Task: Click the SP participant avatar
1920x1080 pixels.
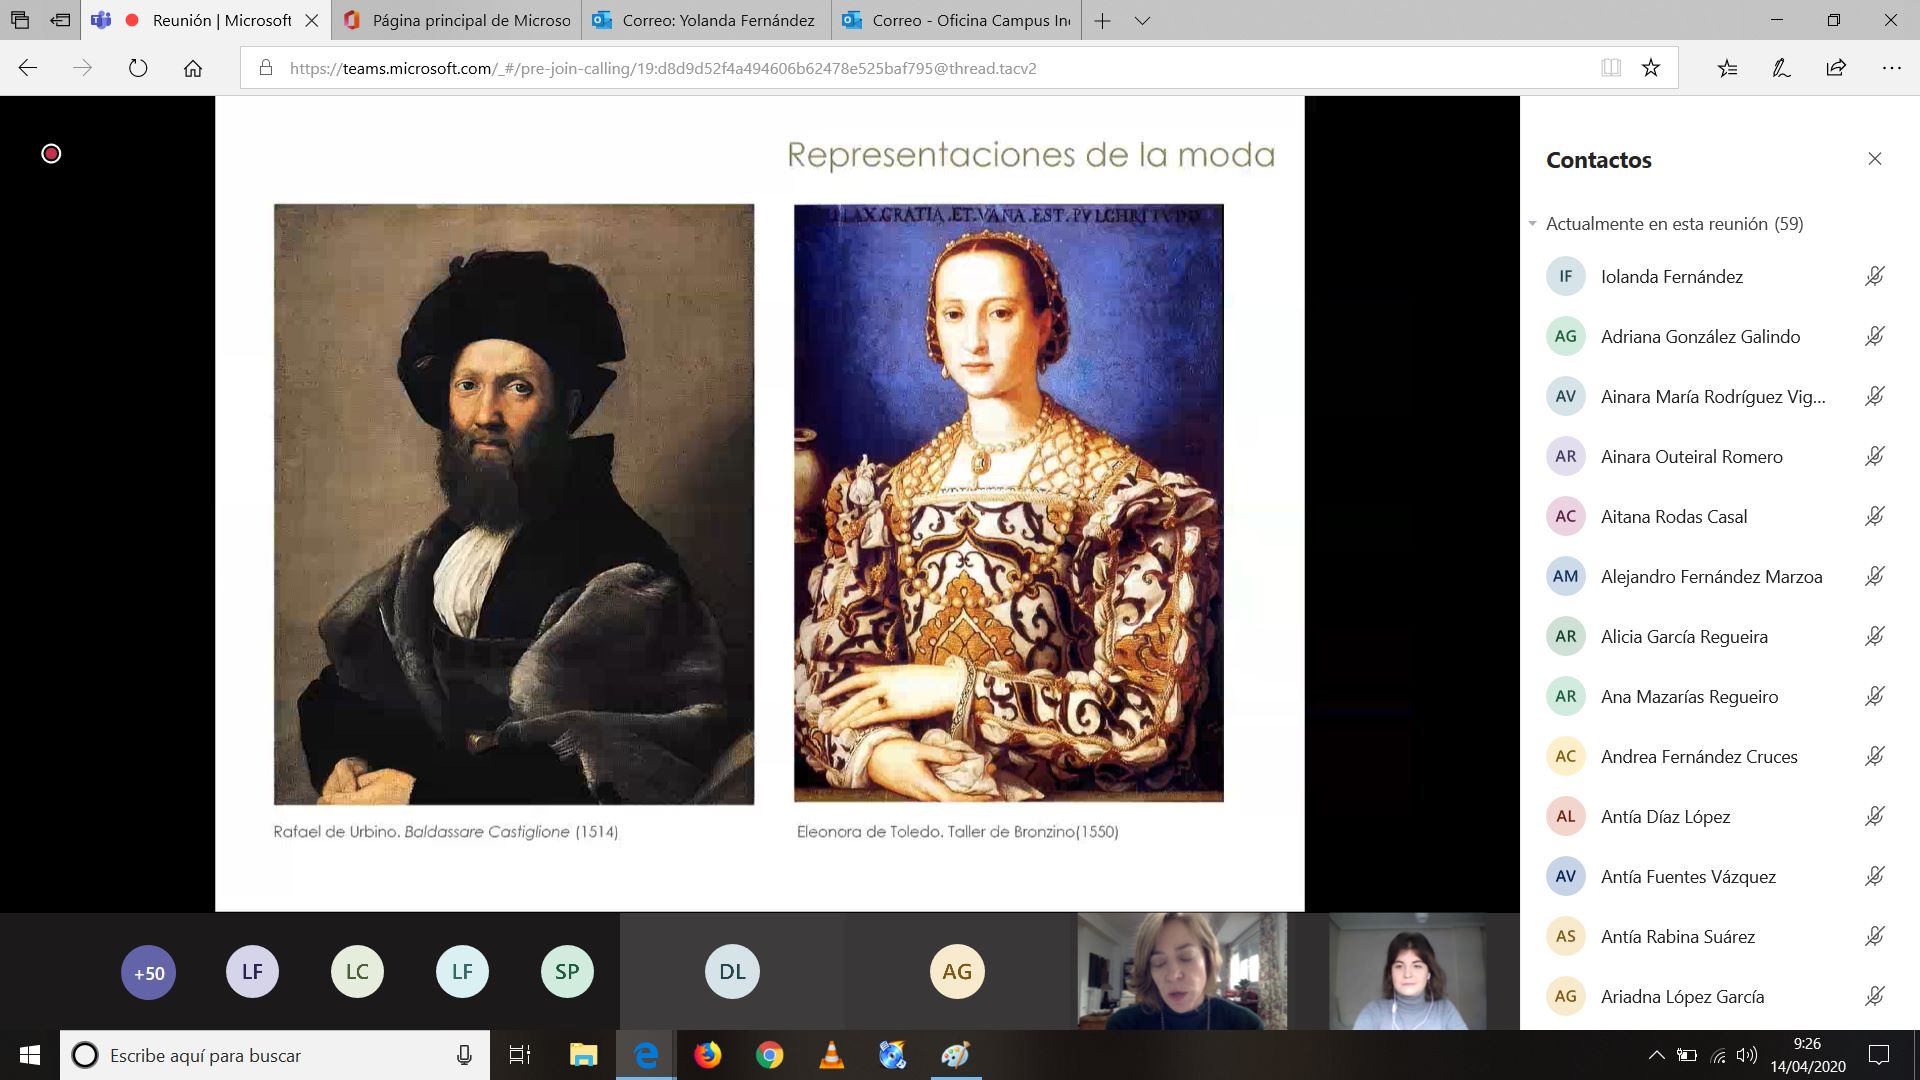Action: (x=567, y=972)
